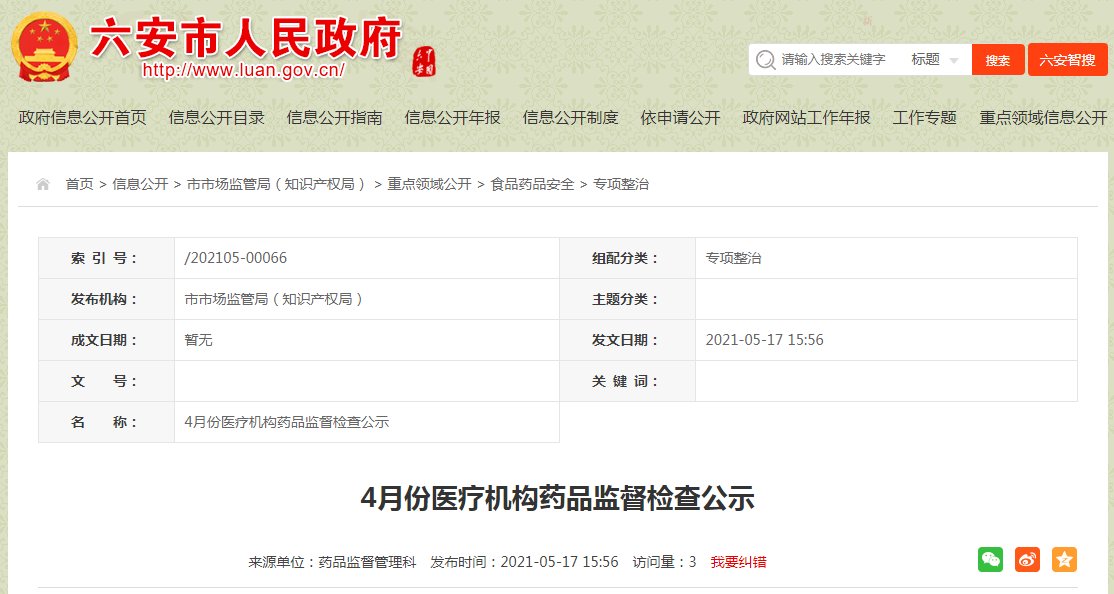Viewport: 1114px width, 594px height.
Task: Open 食品药品安全 breadcrumb link
Action: 532,184
